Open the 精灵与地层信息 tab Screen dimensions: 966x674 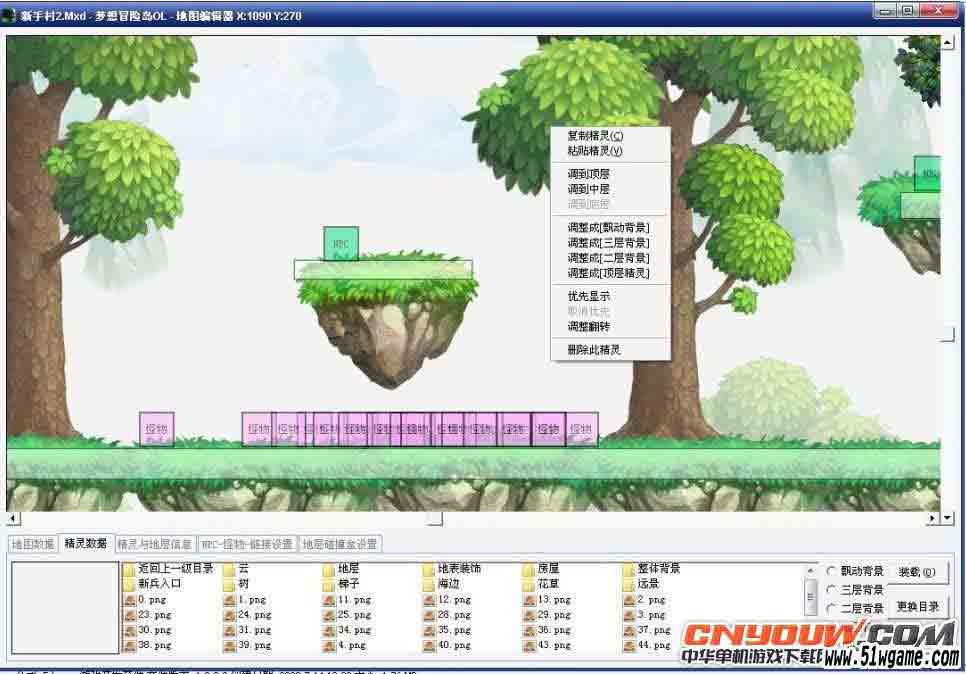pyautogui.click(x=155, y=544)
